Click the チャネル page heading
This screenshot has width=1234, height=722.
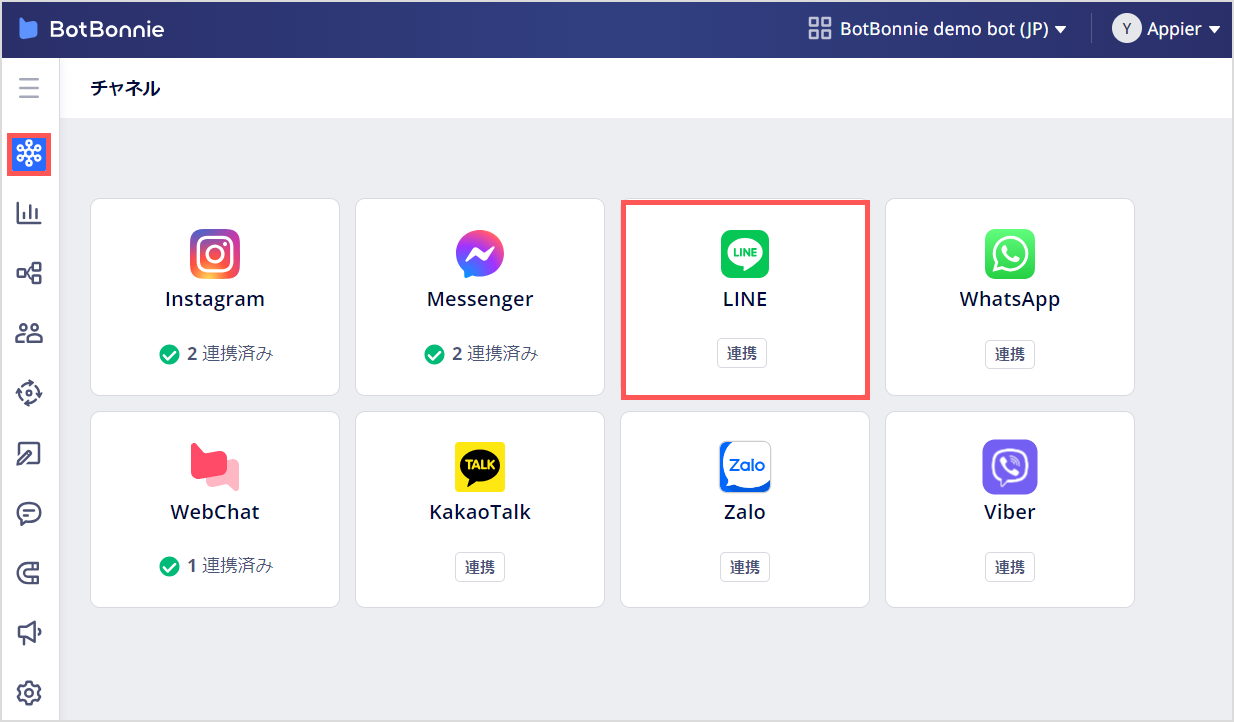[x=125, y=88]
